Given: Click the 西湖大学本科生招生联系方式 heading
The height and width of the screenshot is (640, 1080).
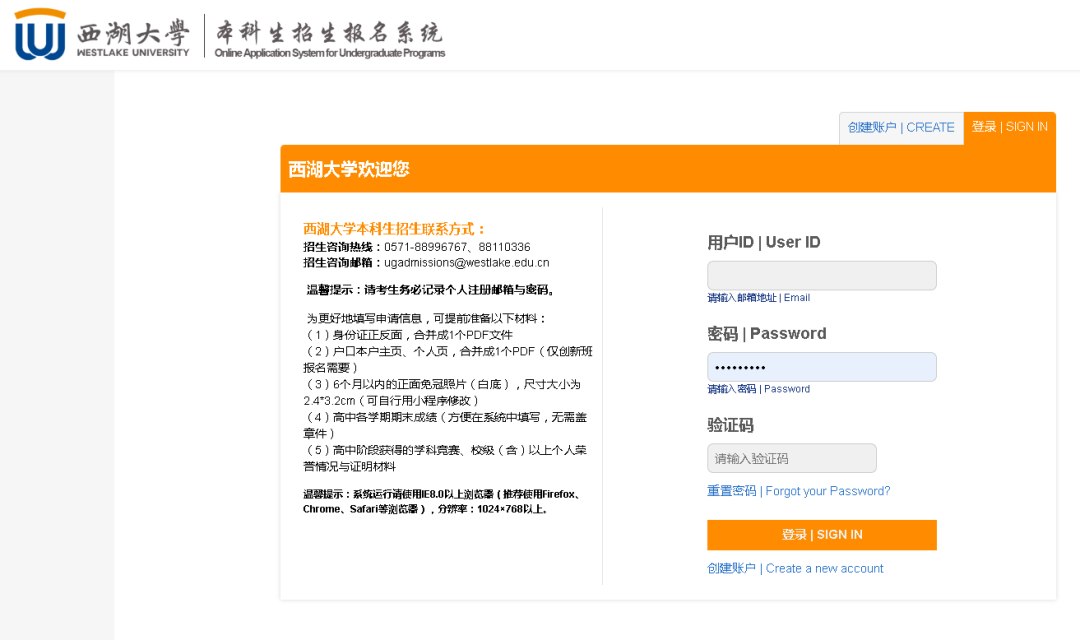Looking at the screenshot, I should coord(395,229).
